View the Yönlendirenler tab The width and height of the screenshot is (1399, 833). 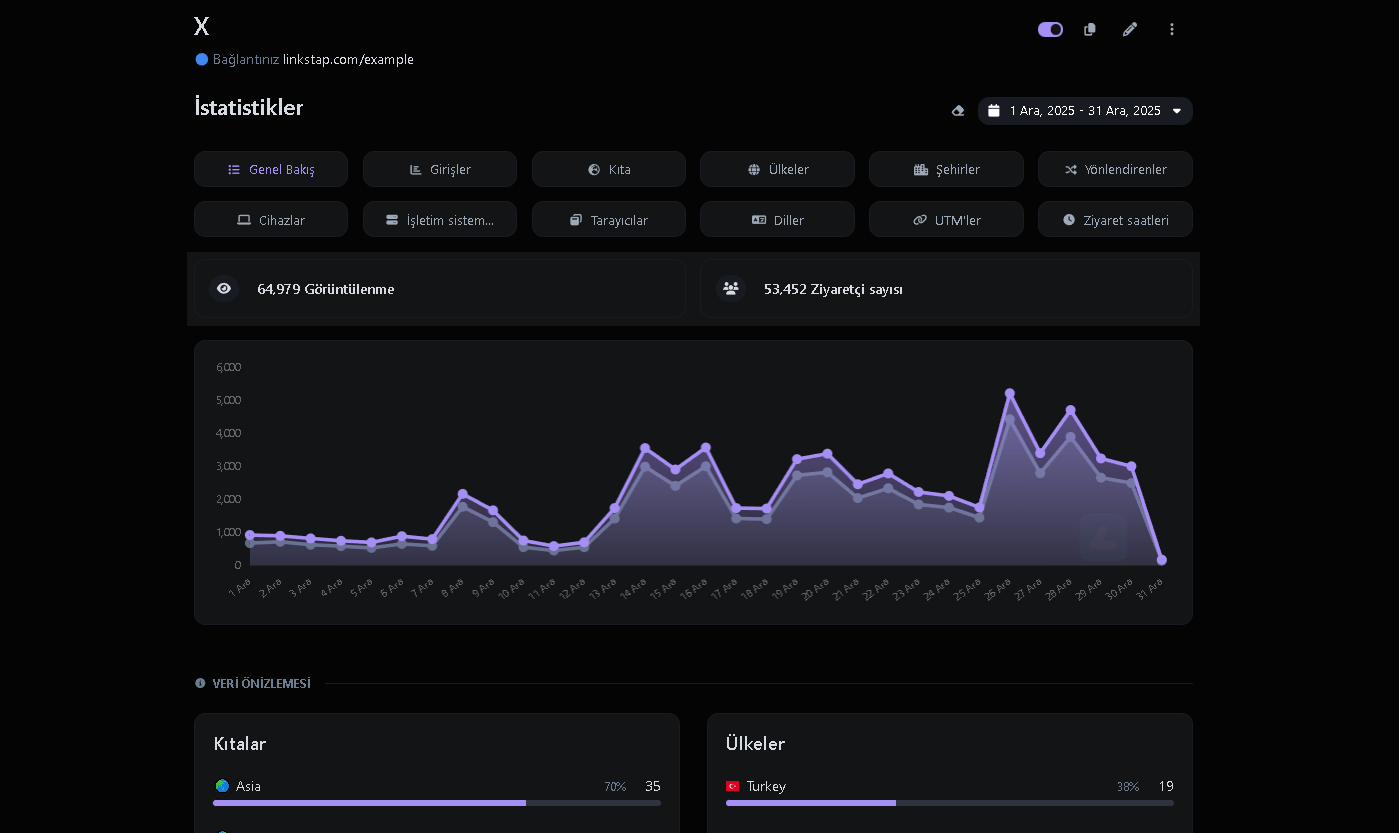1115,169
